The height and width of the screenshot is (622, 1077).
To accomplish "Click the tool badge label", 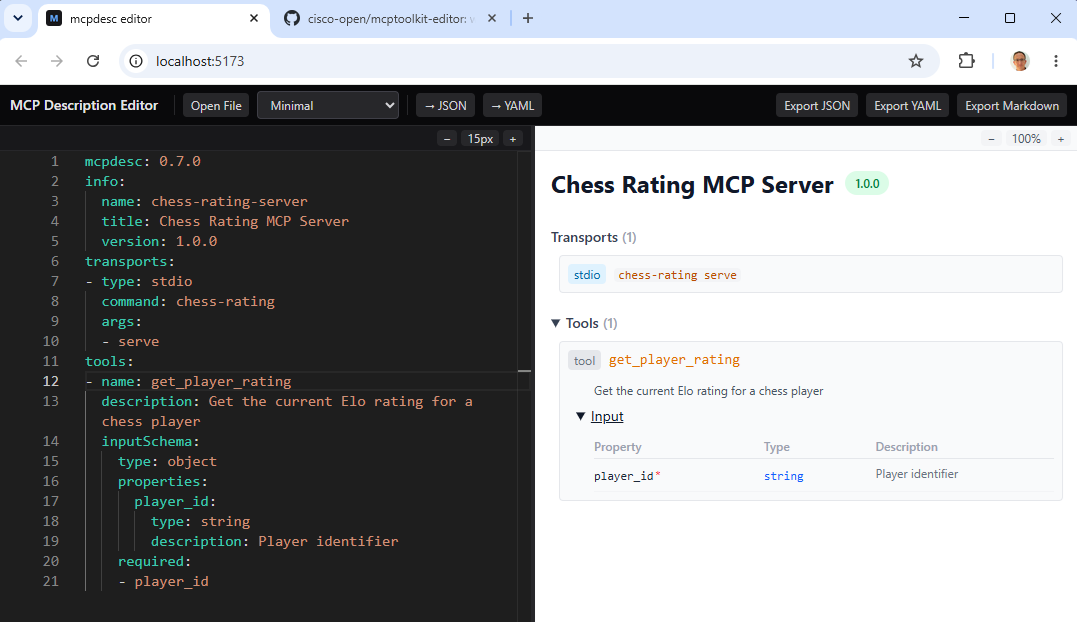I will coord(585,360).
